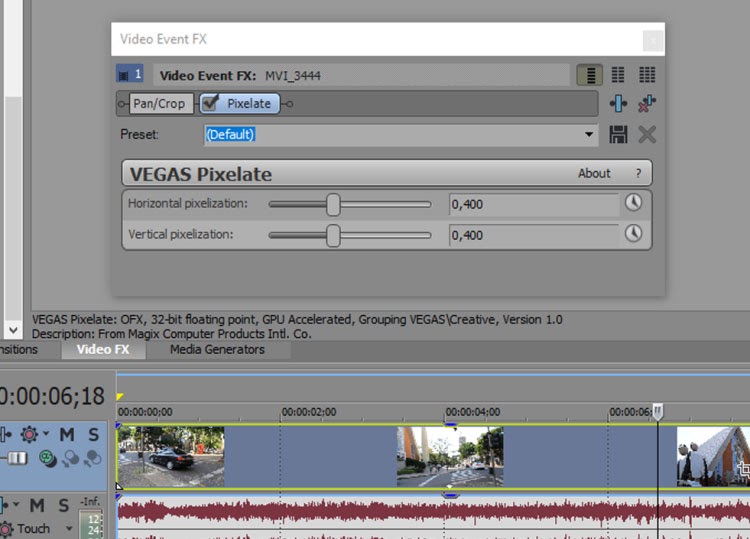Click the video track automation settings gear

29,434
